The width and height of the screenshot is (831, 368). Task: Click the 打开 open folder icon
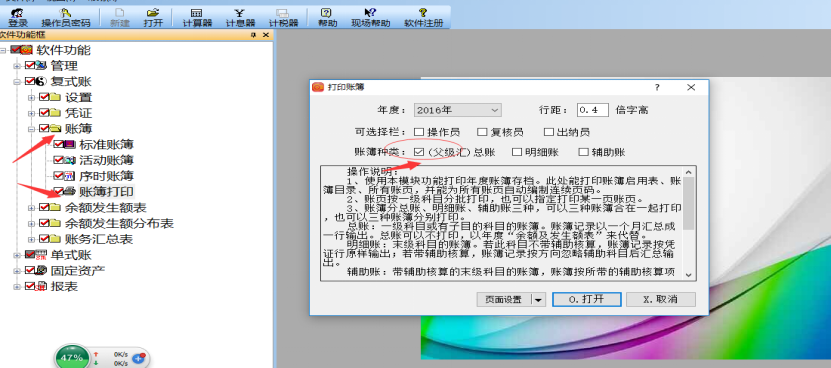pos(153,17)
